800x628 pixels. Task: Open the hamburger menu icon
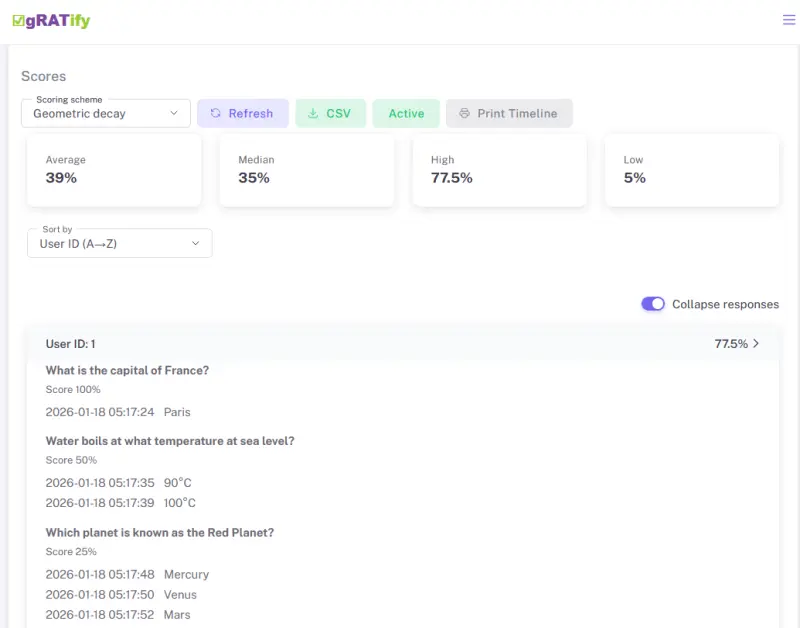[x=789, y=20]
